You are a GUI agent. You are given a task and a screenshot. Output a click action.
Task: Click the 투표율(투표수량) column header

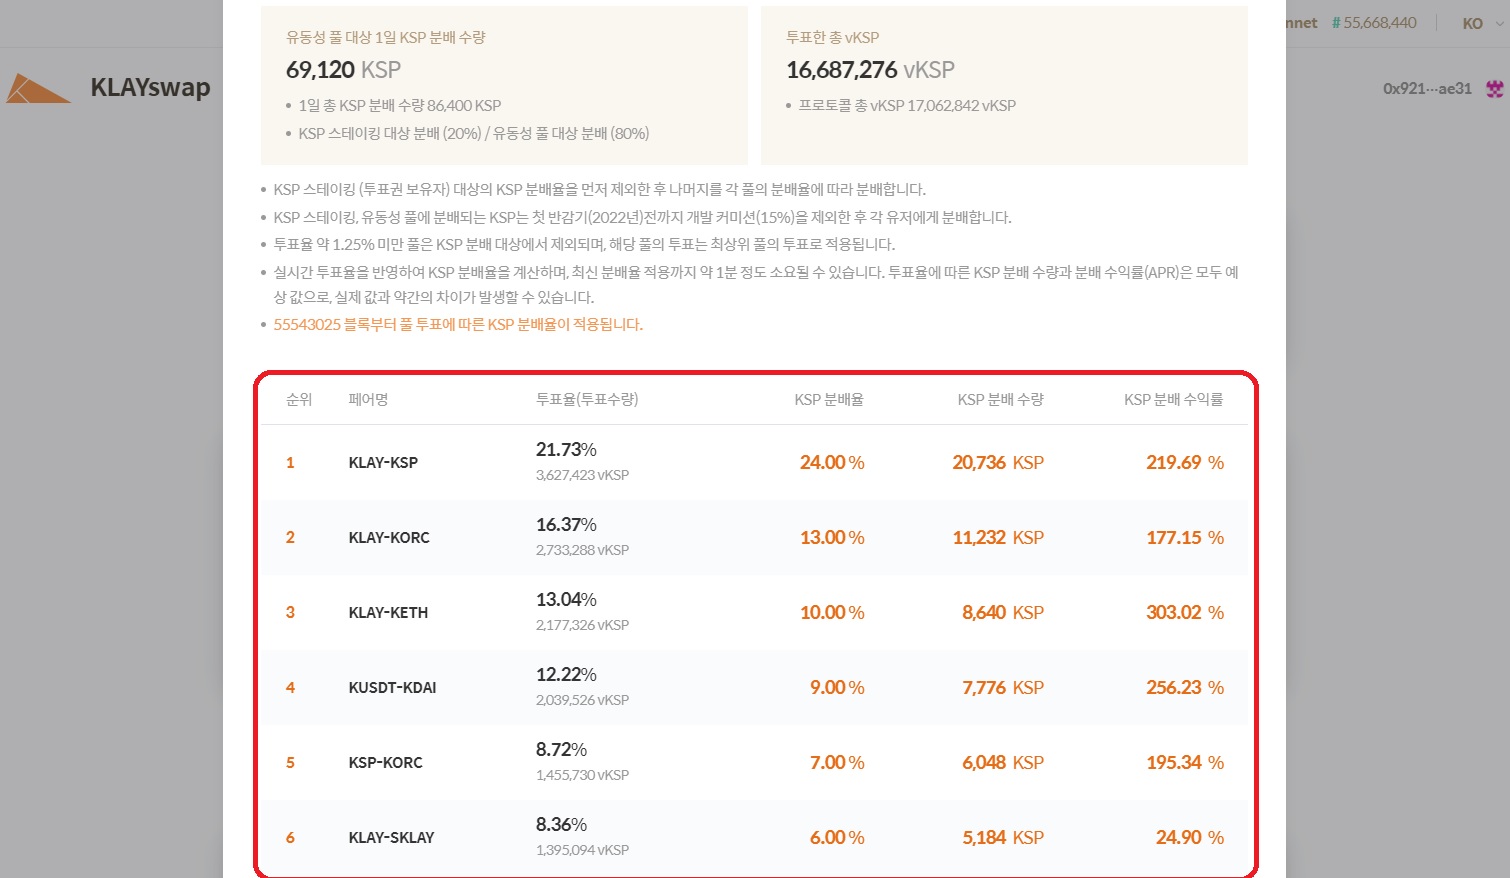tap(587, 399)
